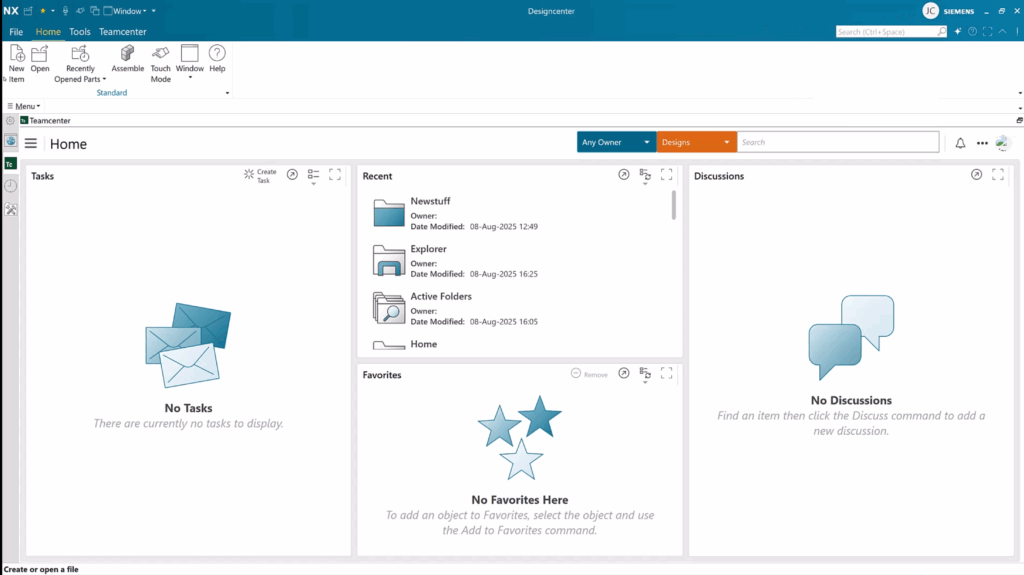Toggle full screen mode icon in title bar
1024x575 pixels.
[x=987, y=32]
